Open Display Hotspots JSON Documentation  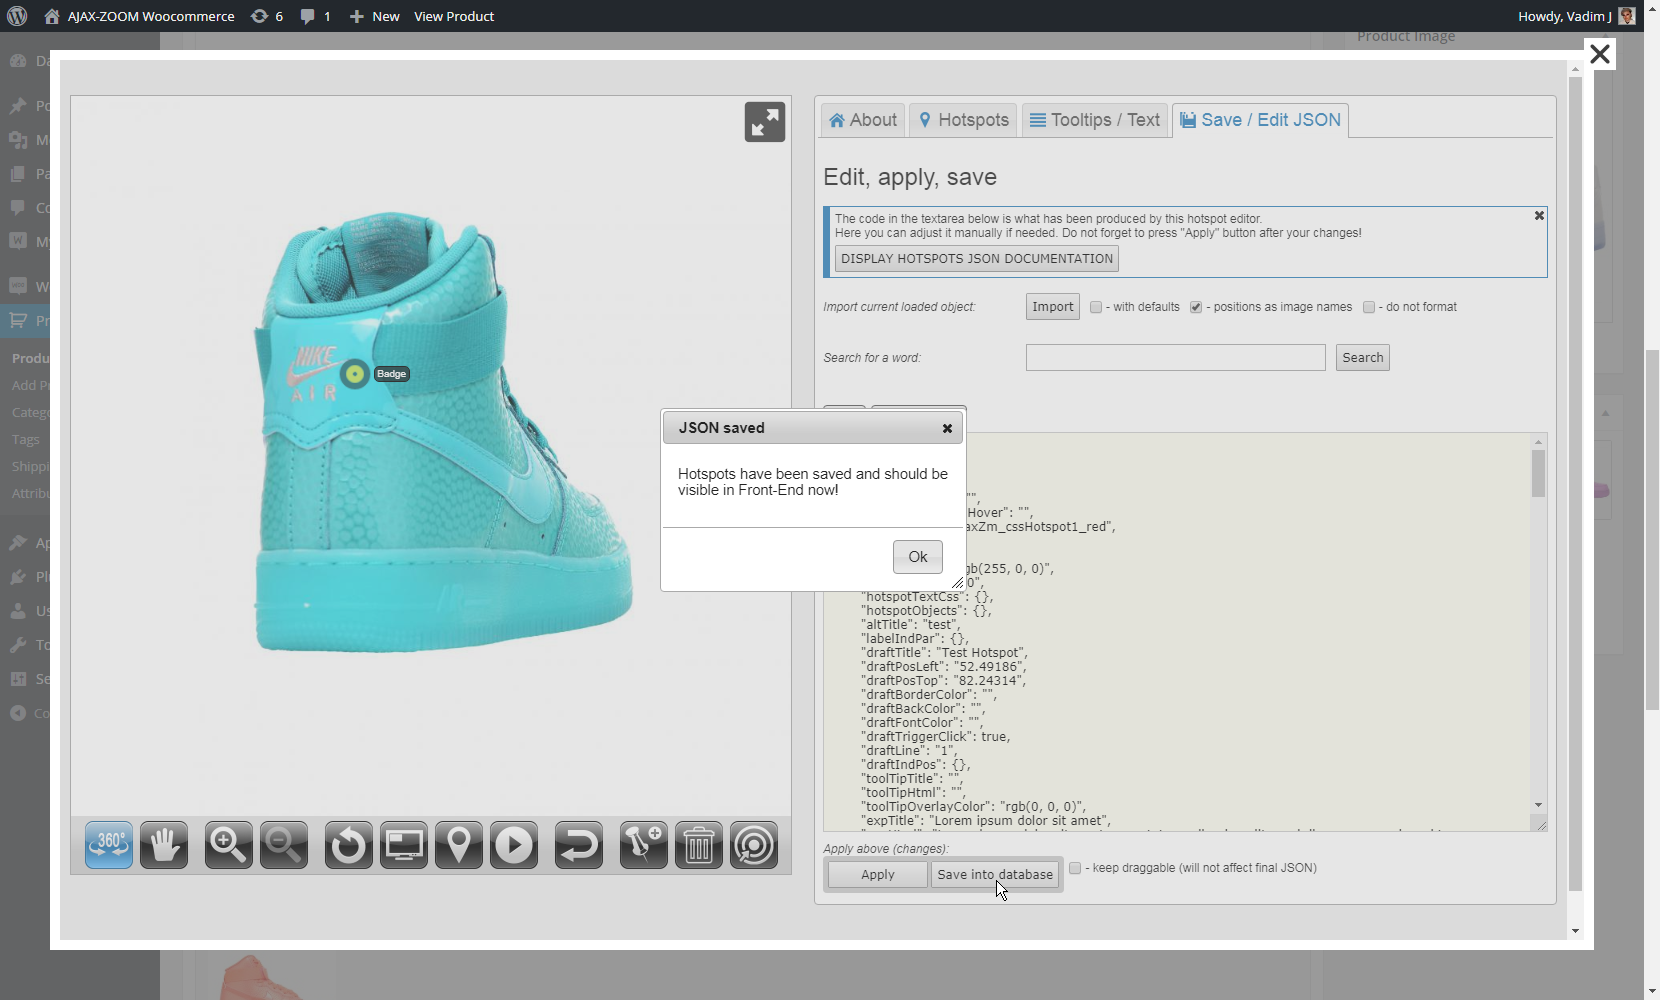tap(977, 259)
